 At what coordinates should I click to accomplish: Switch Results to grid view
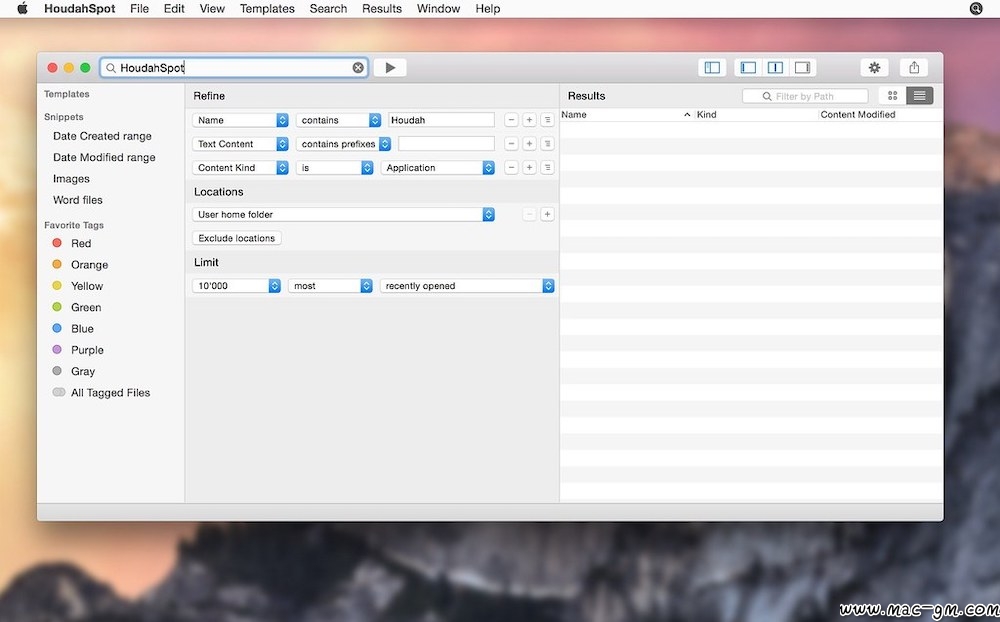click(892, 96)
